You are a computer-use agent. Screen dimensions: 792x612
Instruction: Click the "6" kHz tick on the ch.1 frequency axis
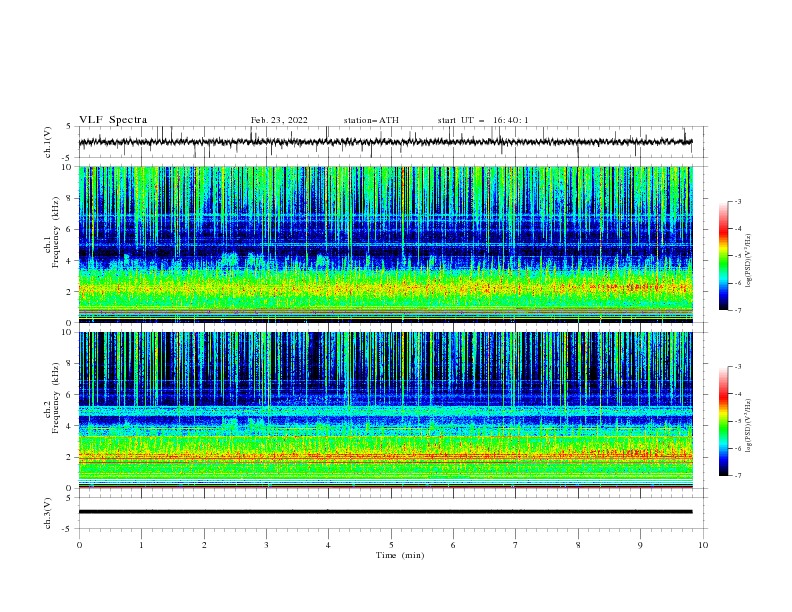click(69, 229)
